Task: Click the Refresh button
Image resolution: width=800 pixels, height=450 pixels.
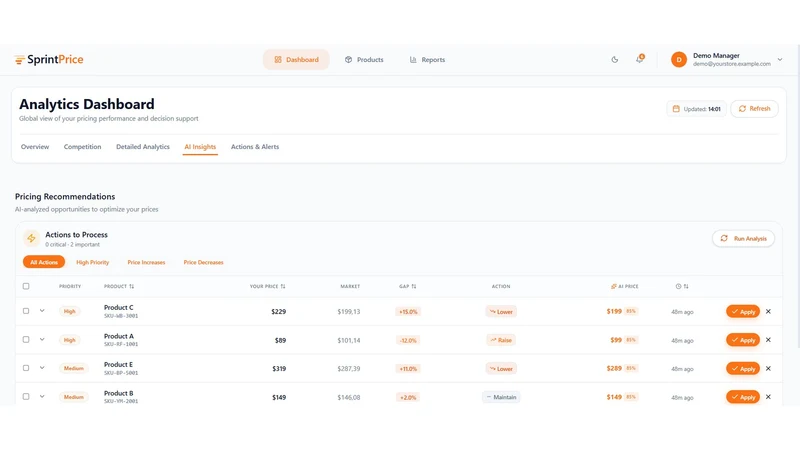Action: [754, 109]
